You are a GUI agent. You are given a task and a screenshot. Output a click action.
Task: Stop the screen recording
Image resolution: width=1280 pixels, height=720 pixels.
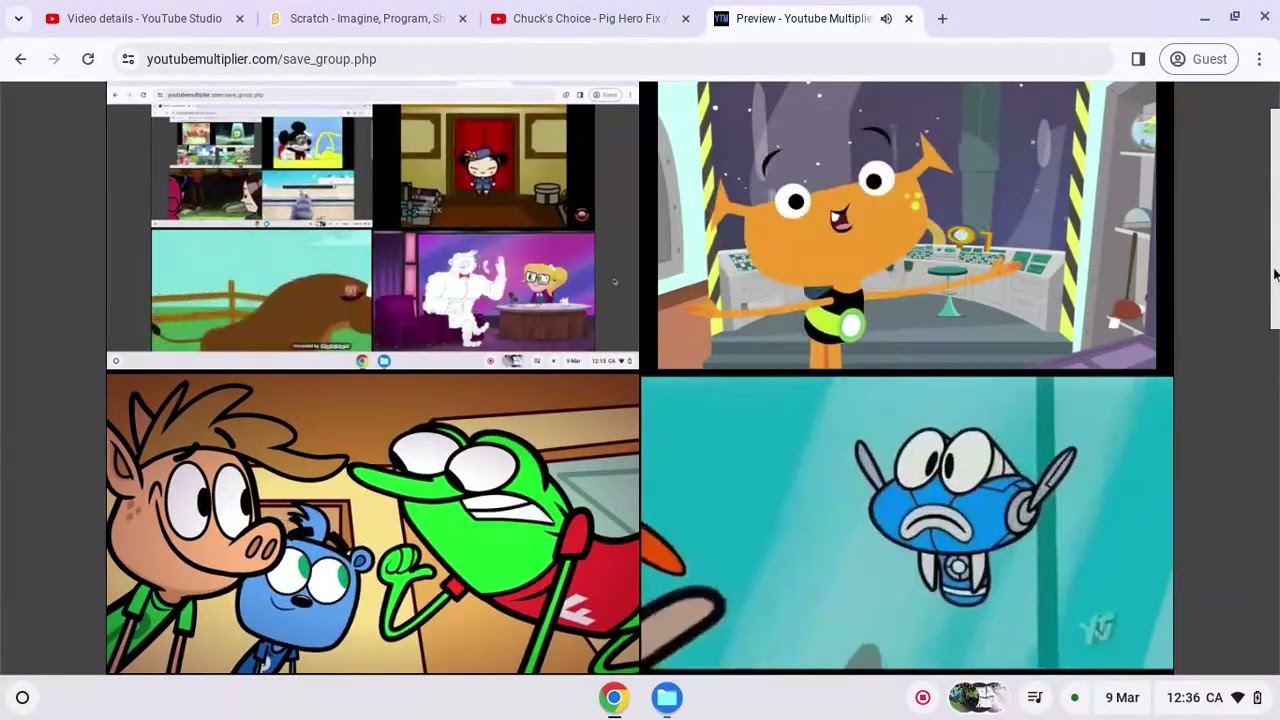pos(923,698)
